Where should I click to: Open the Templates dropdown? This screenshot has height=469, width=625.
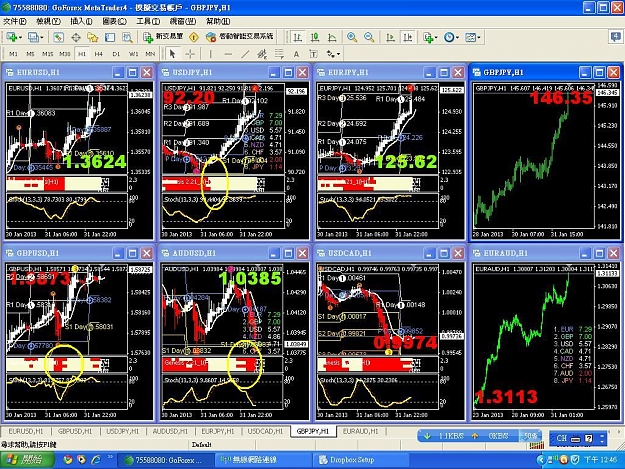[473, 37]
